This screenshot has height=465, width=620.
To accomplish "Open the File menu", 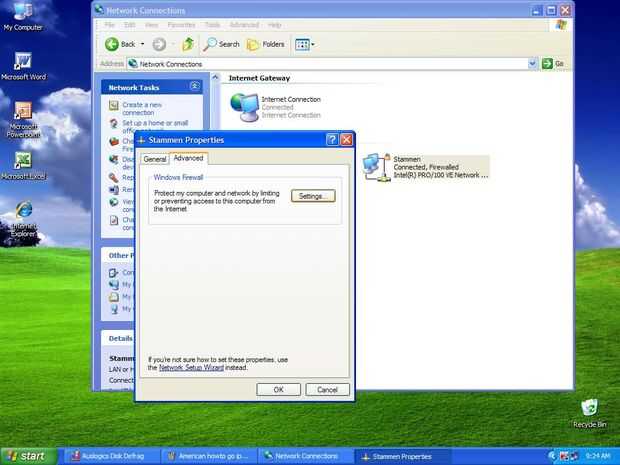I will (110, 25).
